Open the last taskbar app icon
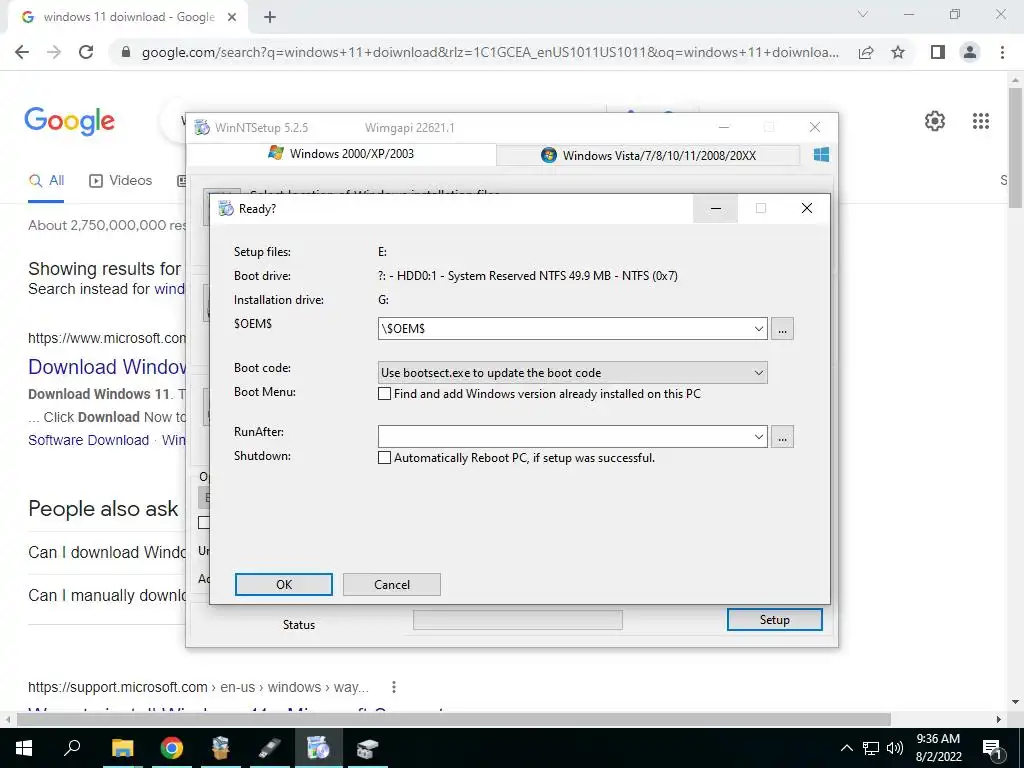The image size is (1024, 768). point(367,748)
